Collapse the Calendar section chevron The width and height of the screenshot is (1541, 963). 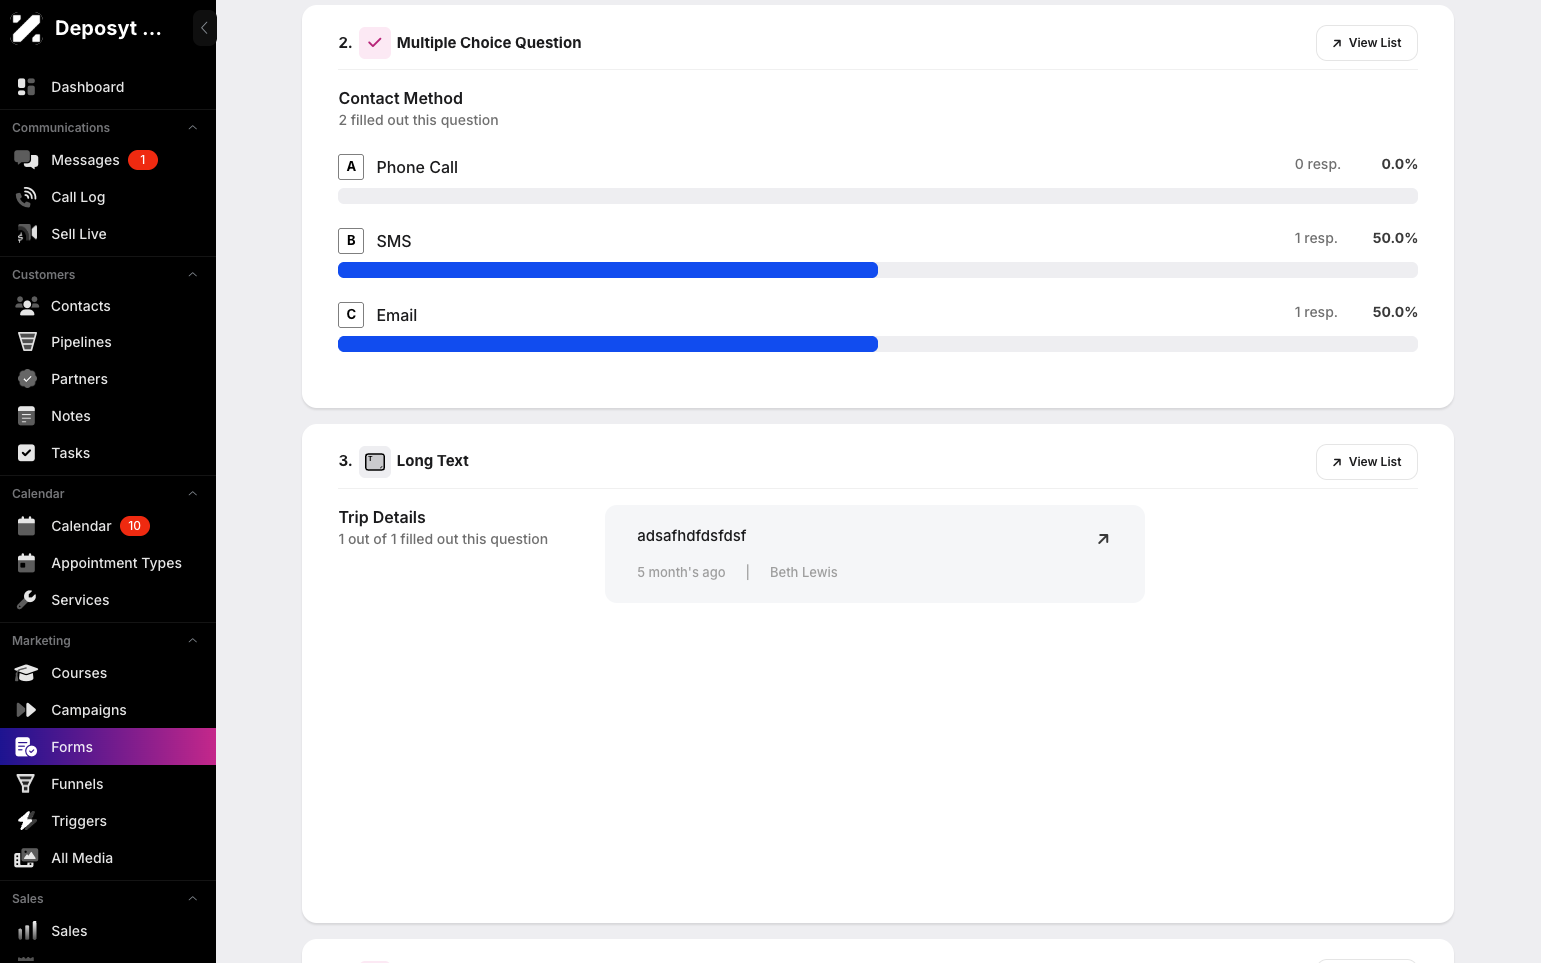click(x=193, y=494)
